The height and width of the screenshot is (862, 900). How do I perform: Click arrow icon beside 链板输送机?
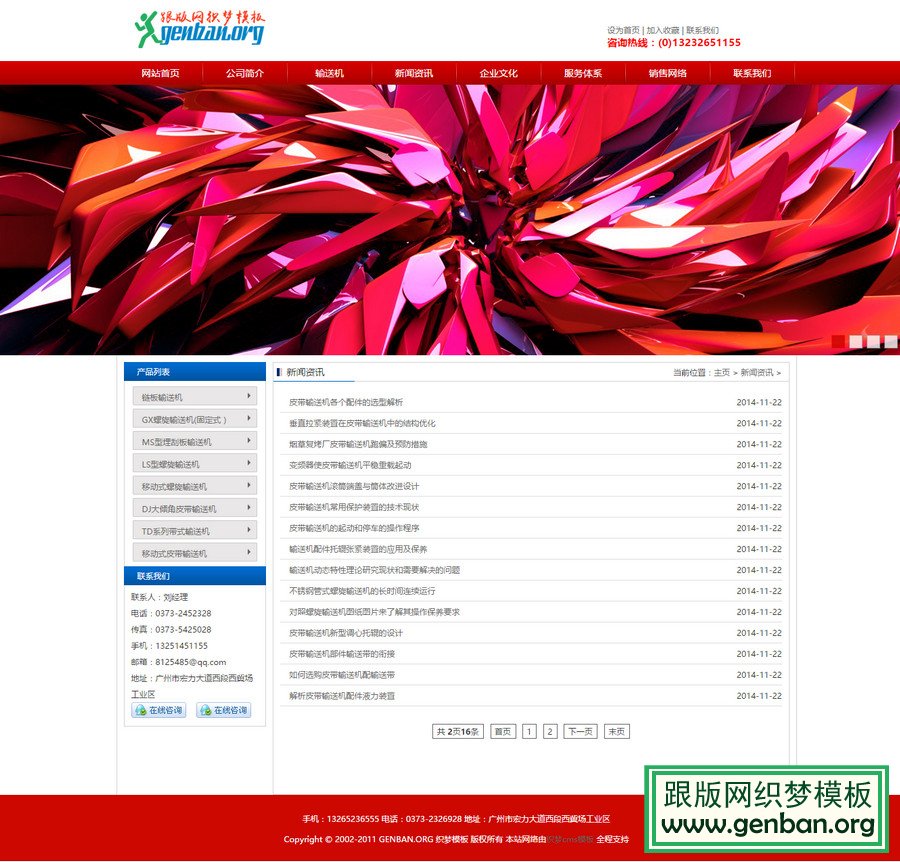click(248, 397)
